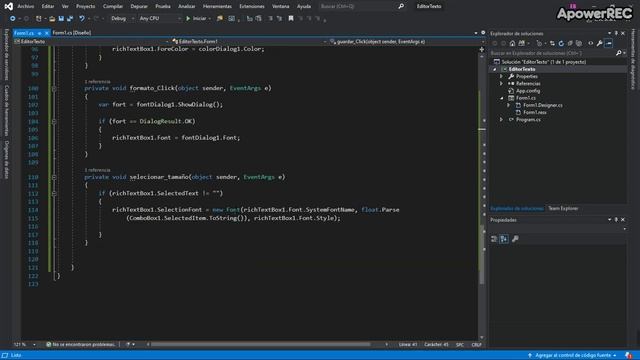Viewport: 640px width, 360px height.
Task: Switch to the Explorador de soluciones bottom tab
Action: point(517,209)
